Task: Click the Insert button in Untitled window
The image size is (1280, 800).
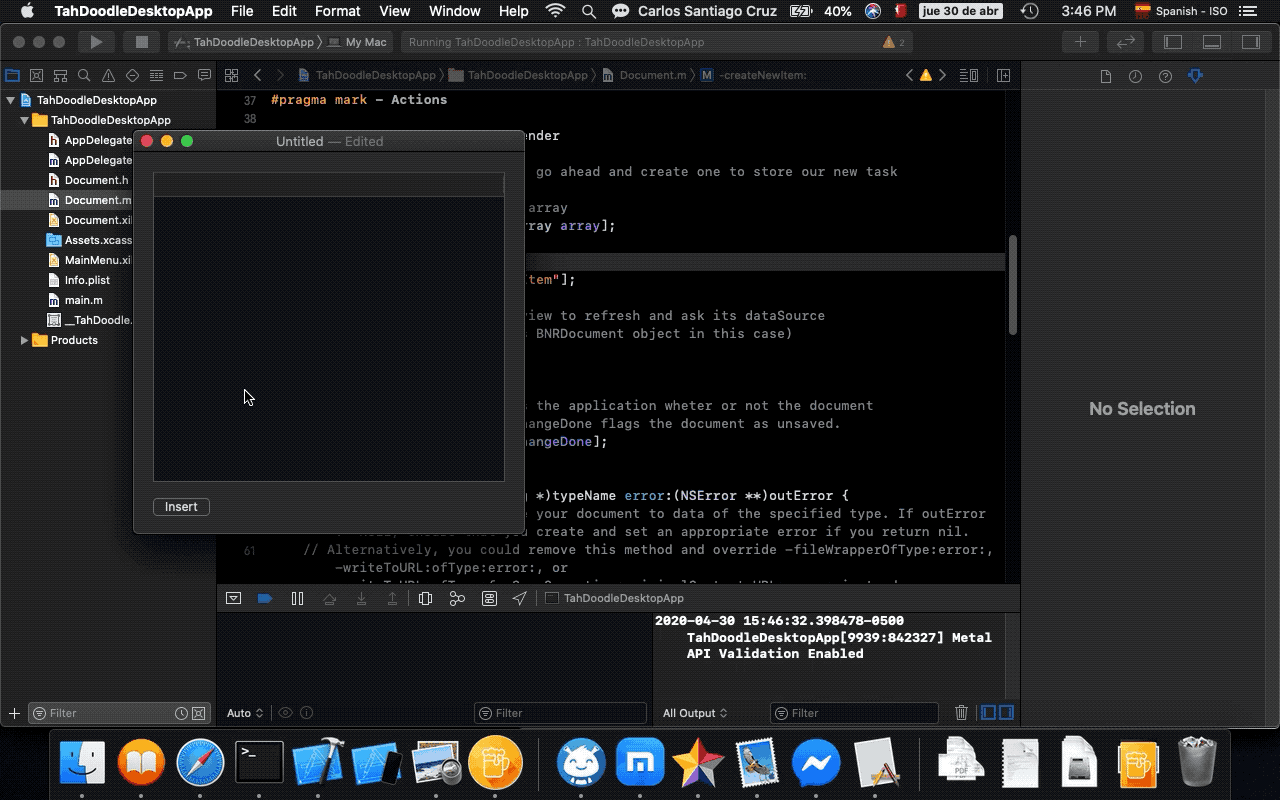Action: (181, 507)
